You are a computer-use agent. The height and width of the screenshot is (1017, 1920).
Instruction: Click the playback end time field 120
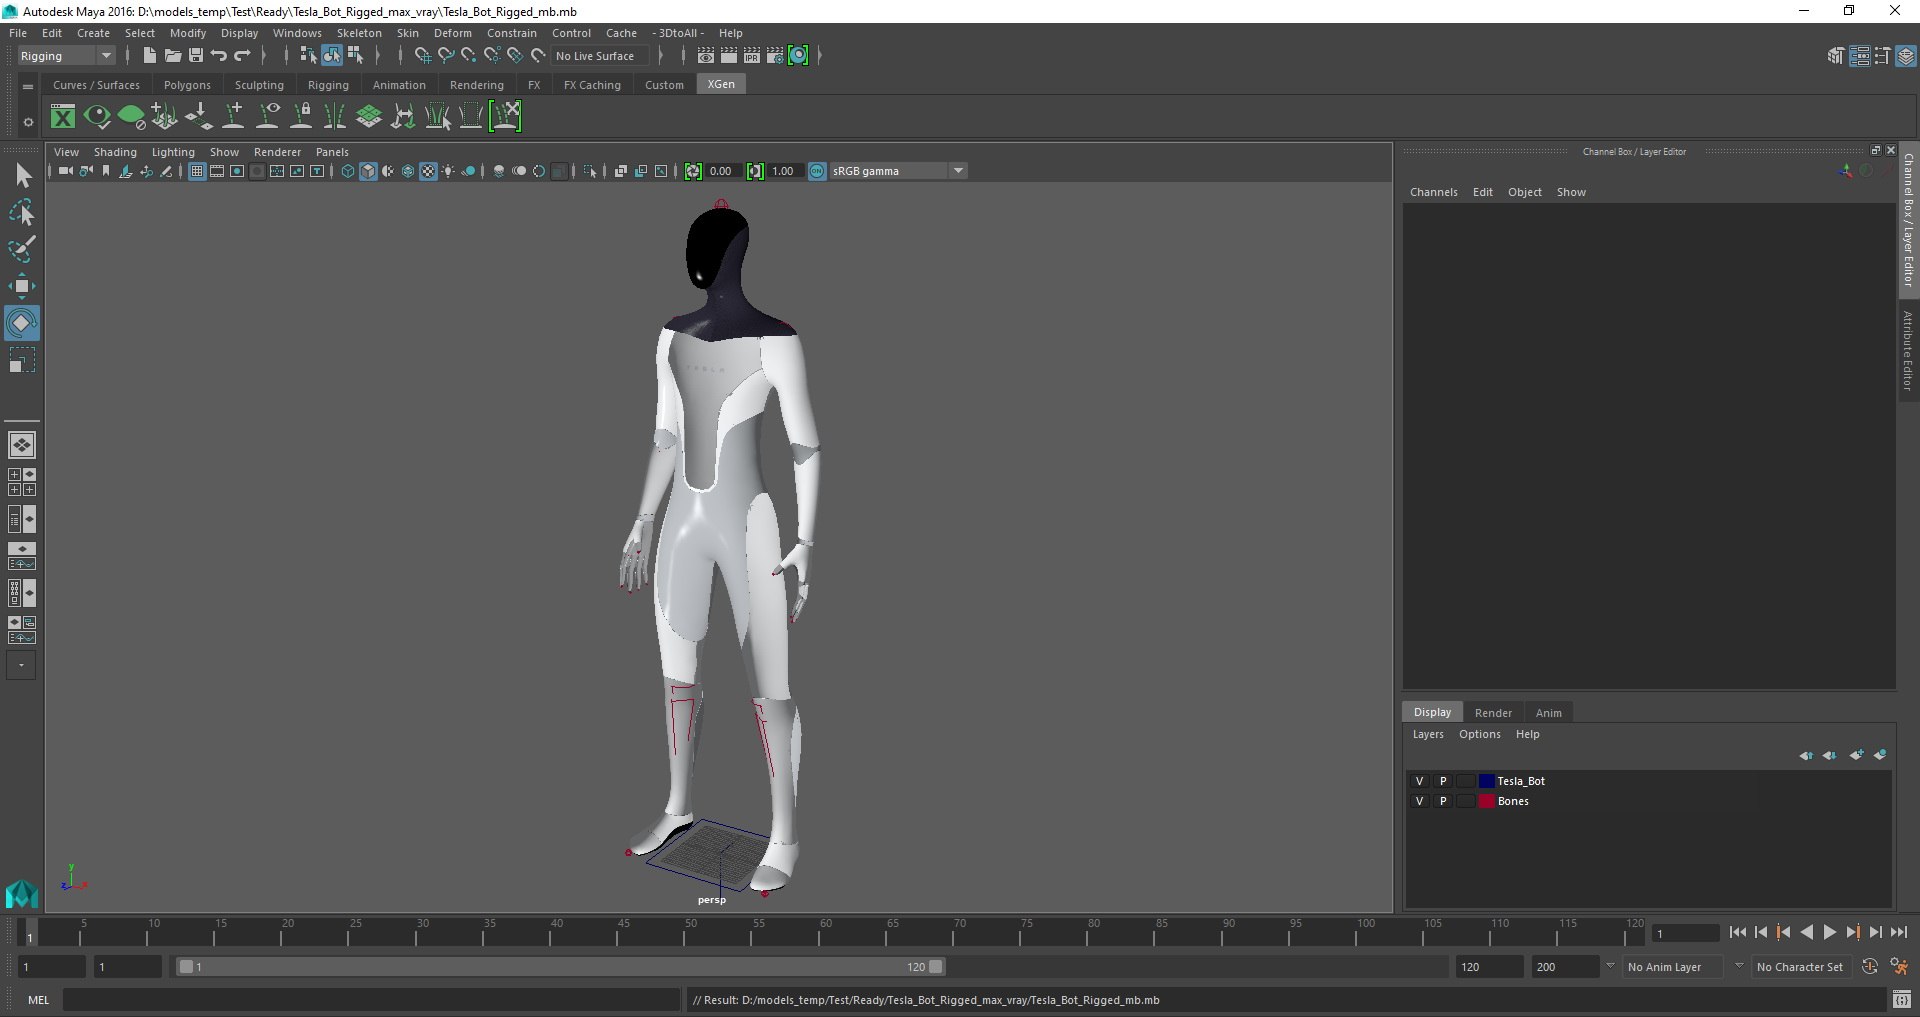pyautogui.click(x=1489, y=967)
